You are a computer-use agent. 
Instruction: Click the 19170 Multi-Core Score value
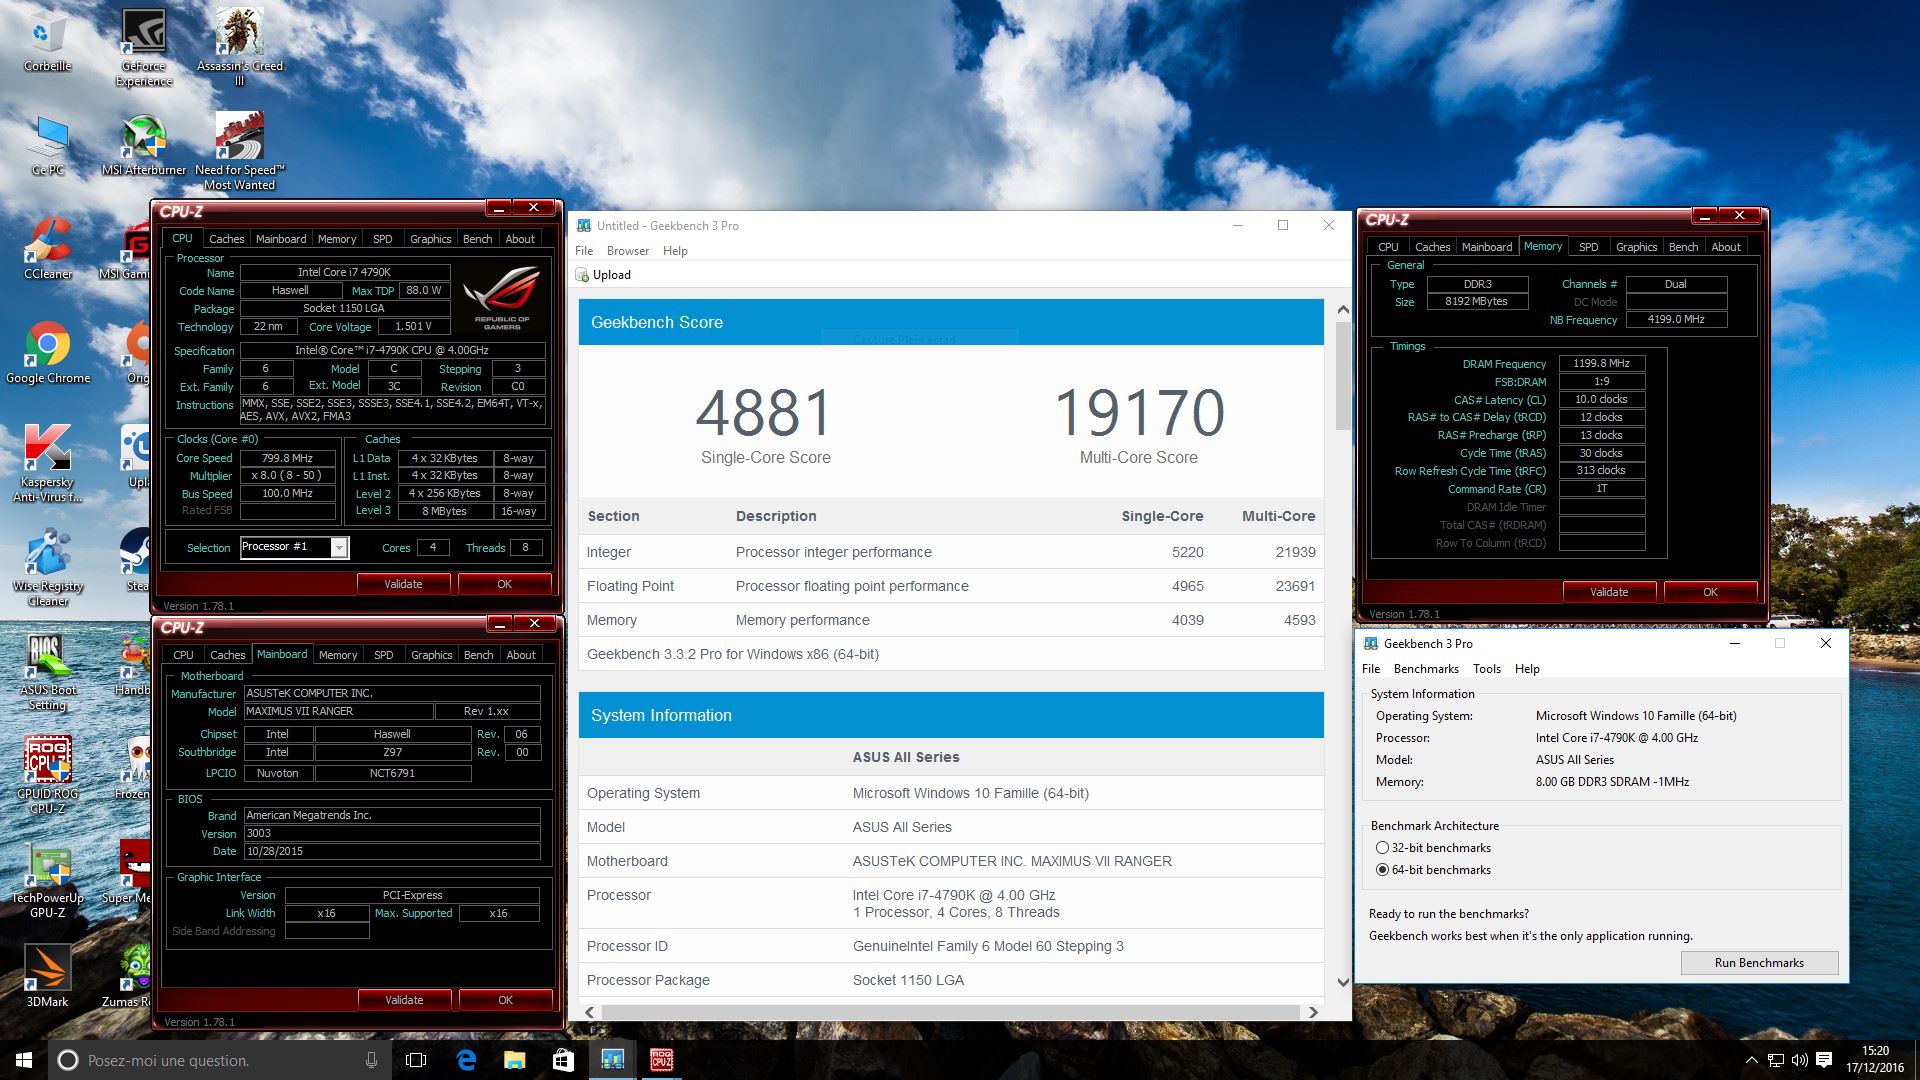[1139, 413]
